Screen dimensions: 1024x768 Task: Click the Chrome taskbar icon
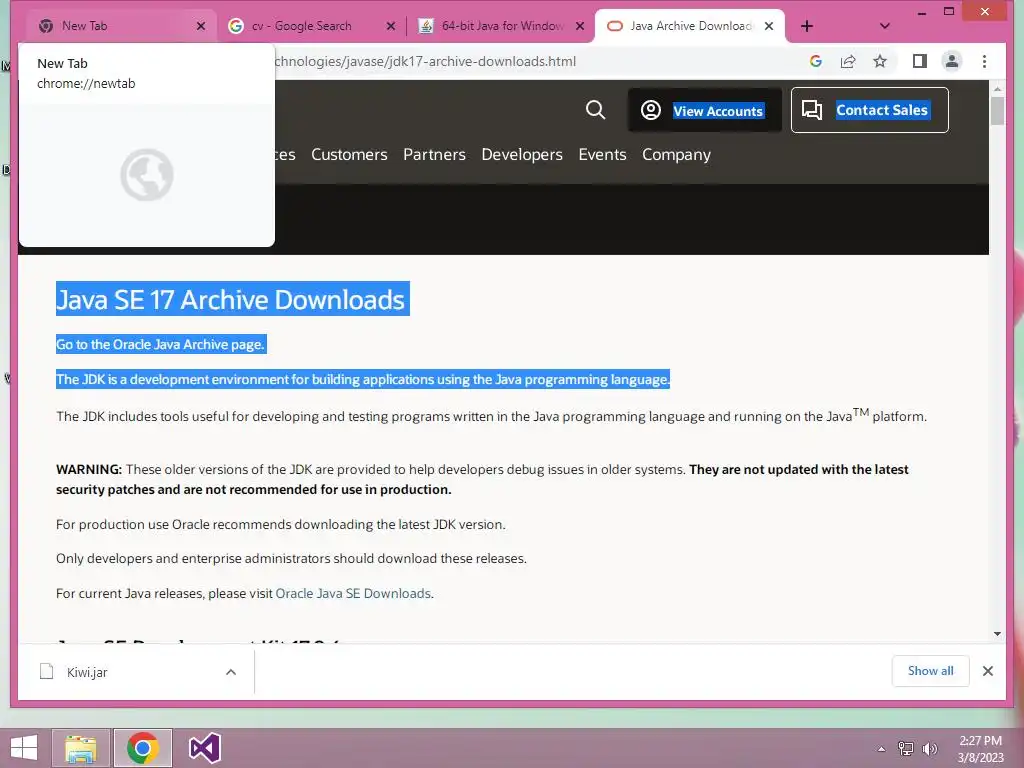pyautogui.click(x=142, y=748)
